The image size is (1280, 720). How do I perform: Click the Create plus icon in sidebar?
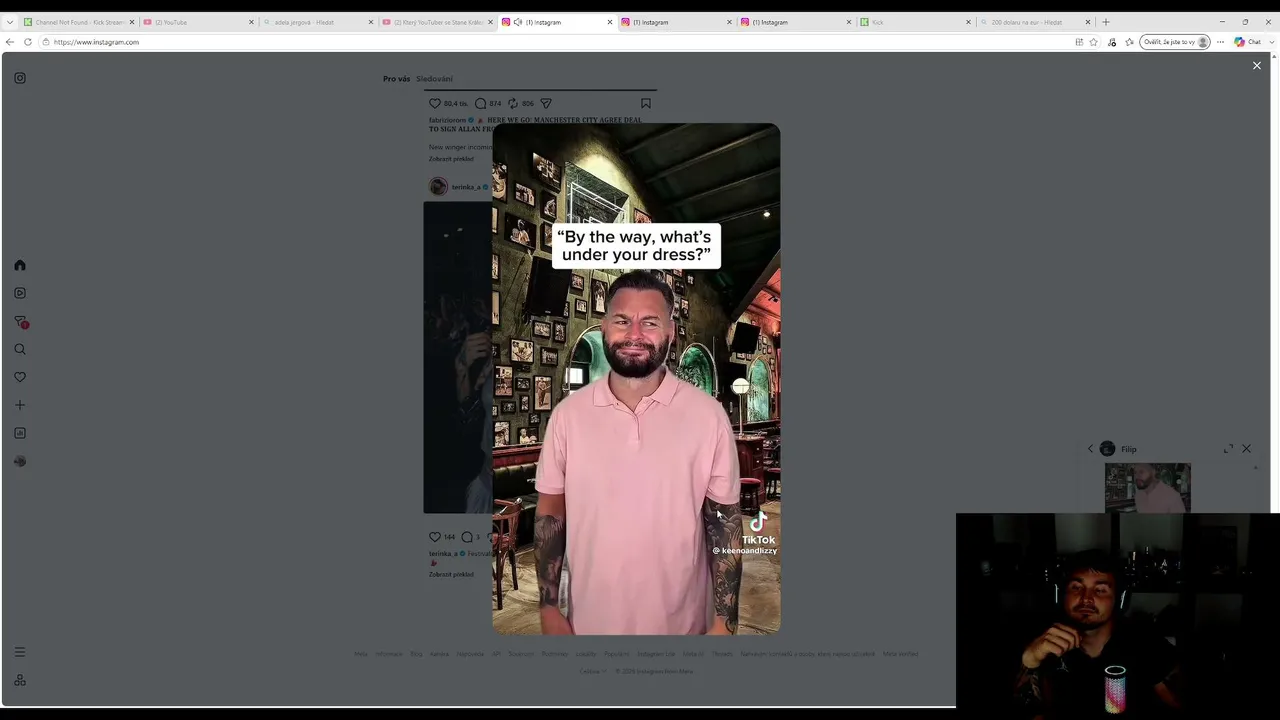[x=20, y=405]
